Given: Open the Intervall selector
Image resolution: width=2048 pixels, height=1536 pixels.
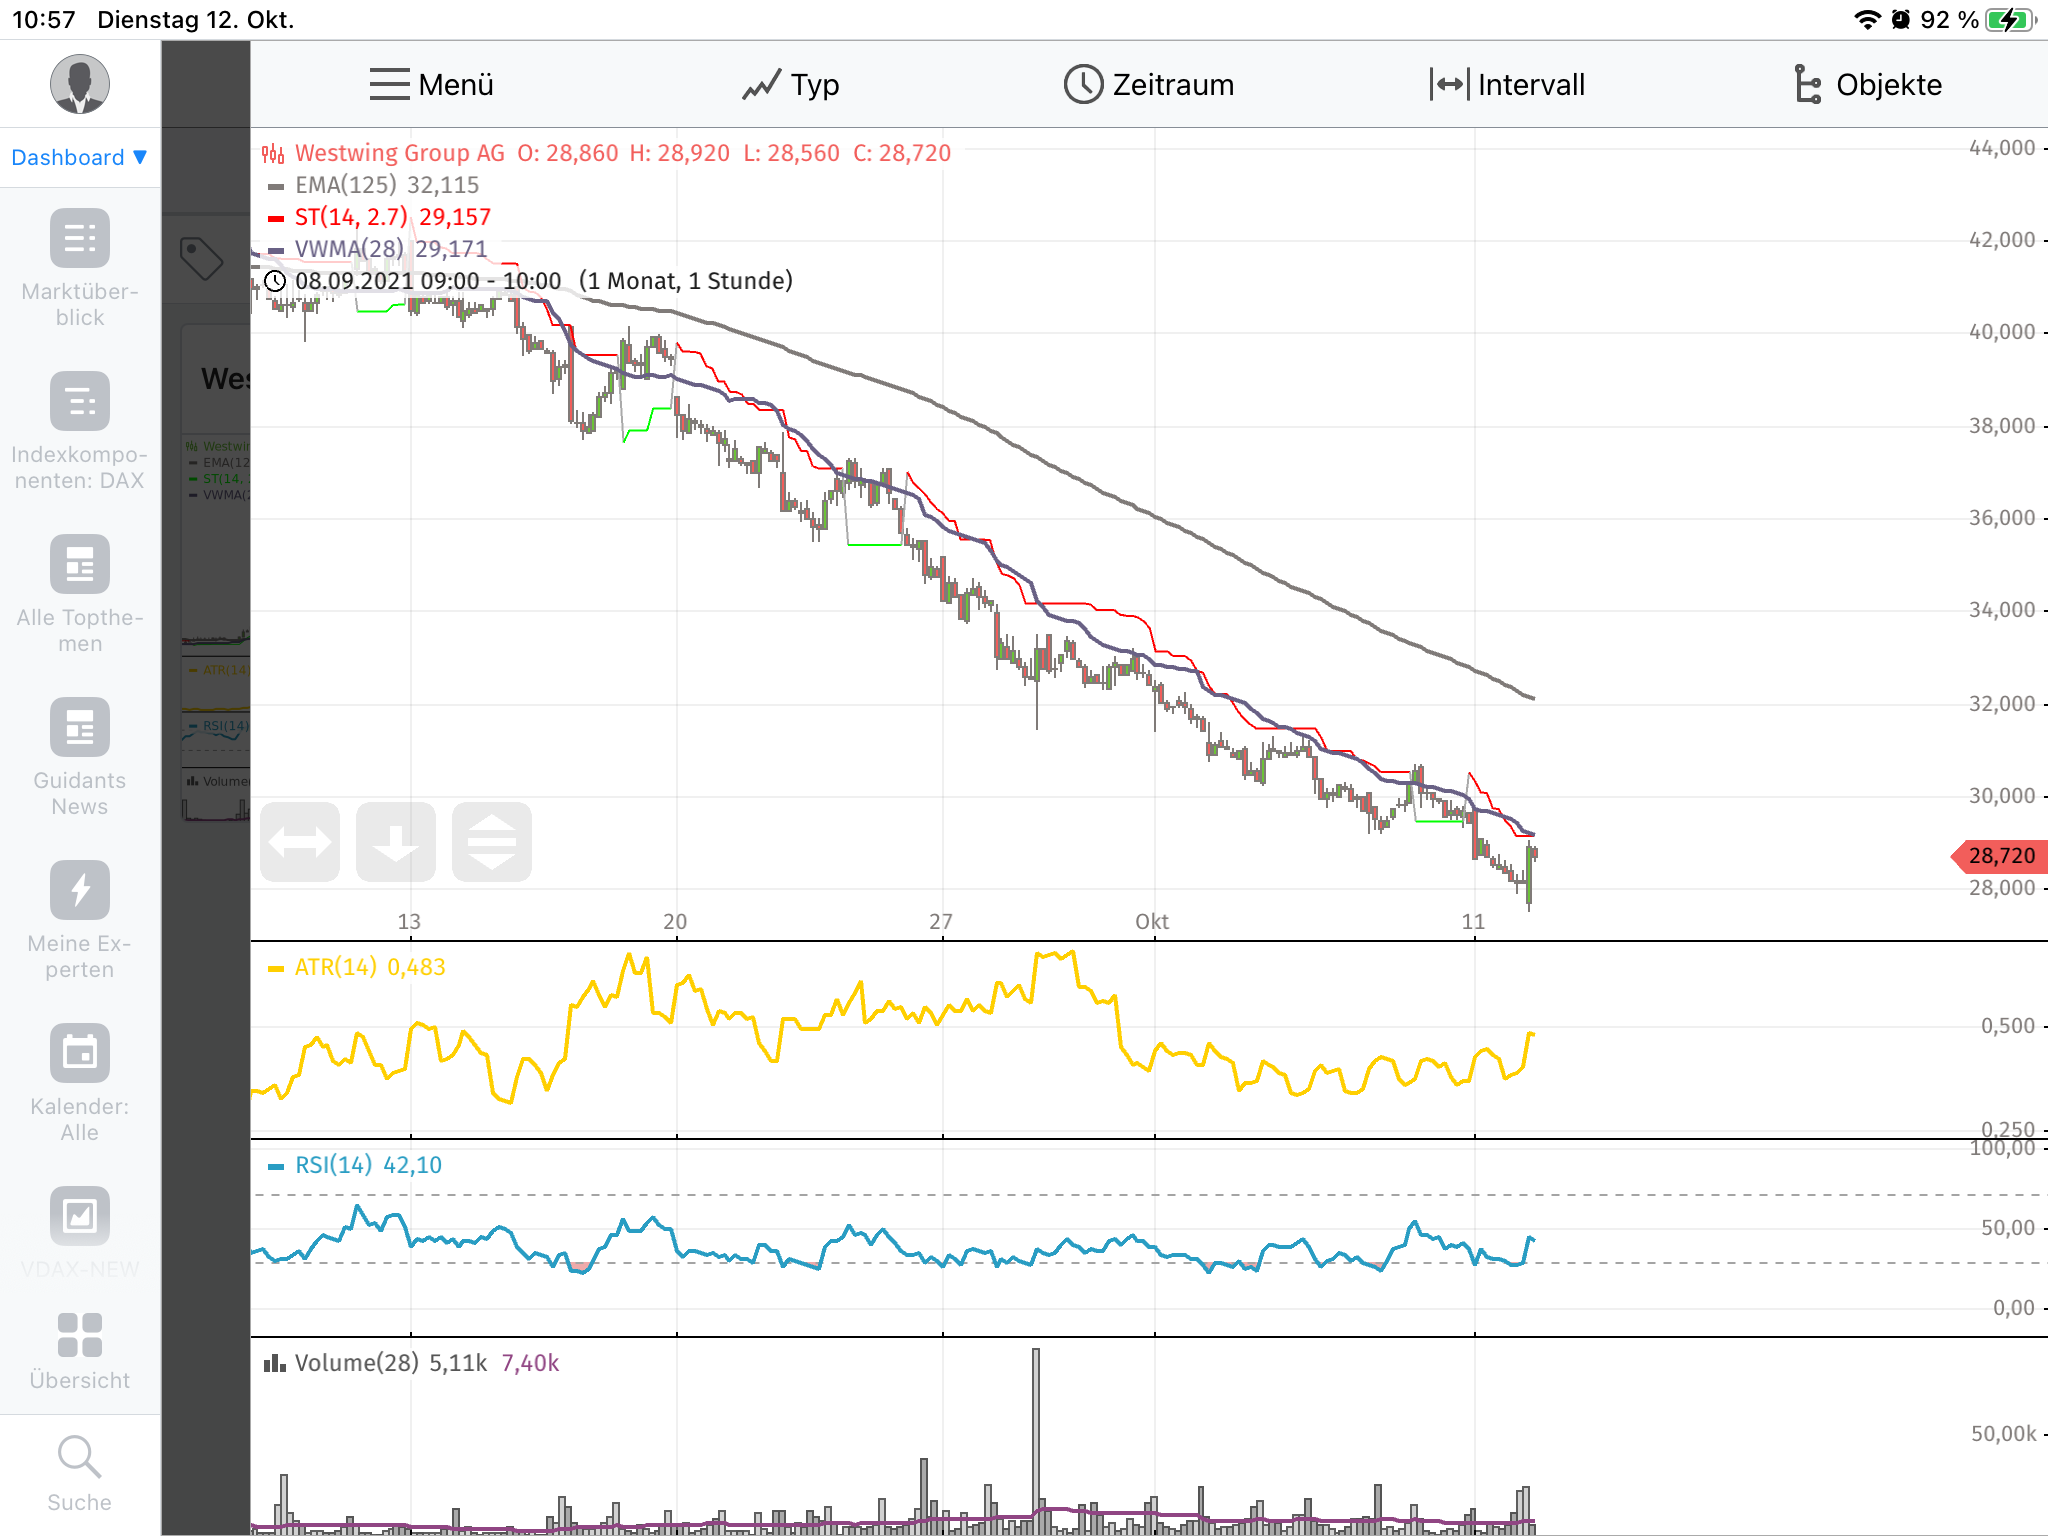Looking at the screenshot, I should [1507, 85].
